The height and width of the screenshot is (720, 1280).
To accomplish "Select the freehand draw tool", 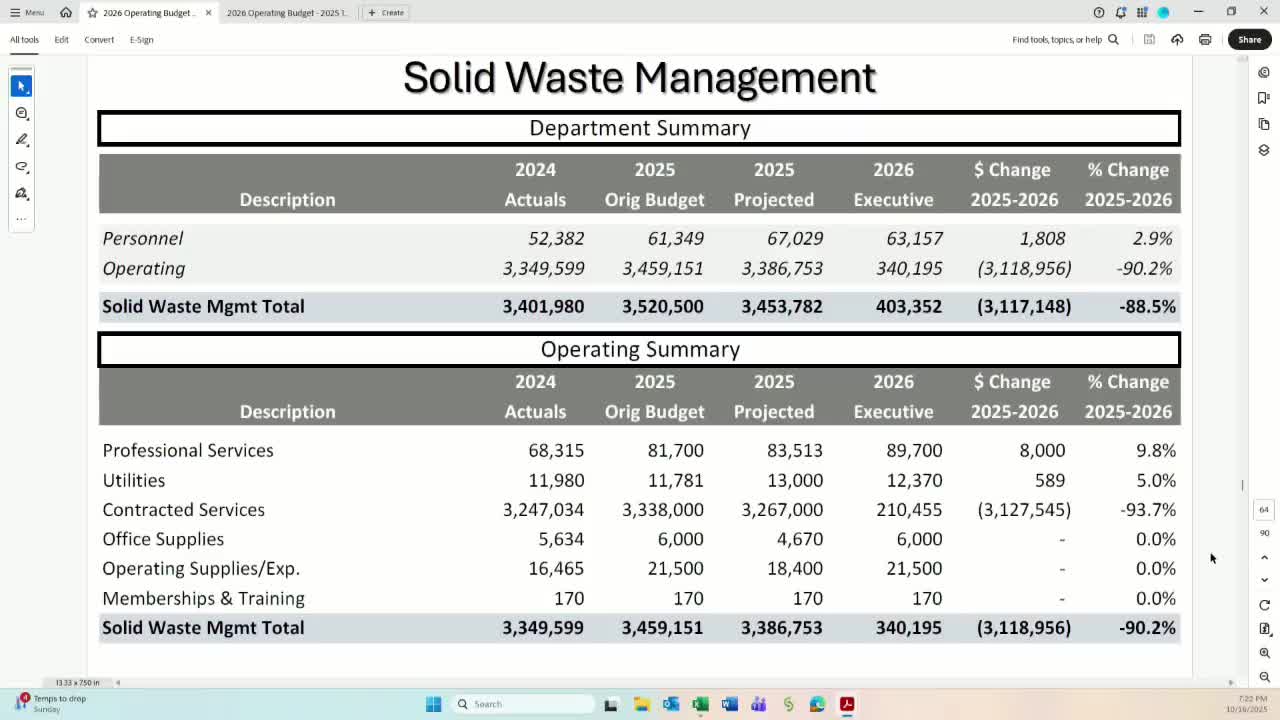I will (x=21, y=167).
